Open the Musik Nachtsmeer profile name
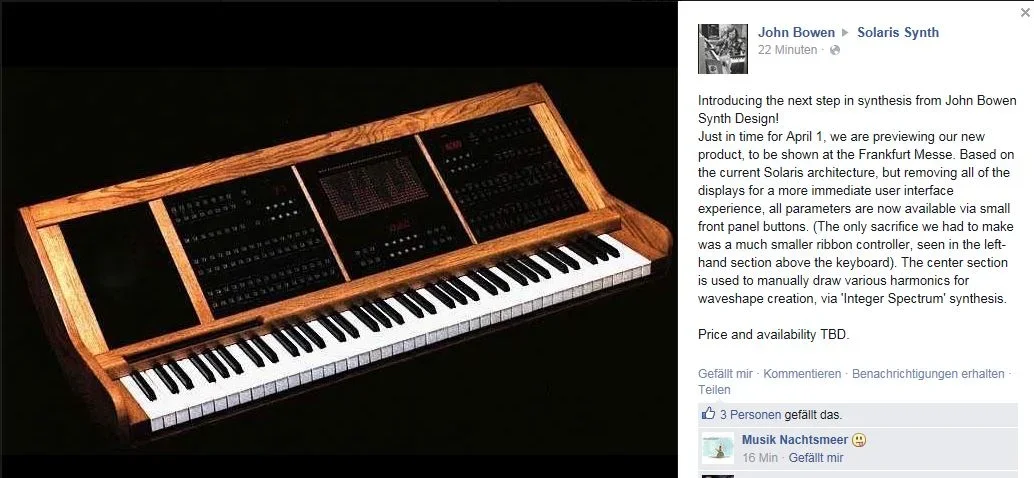Screen dimensions: 1034x478 coord(795,440)
